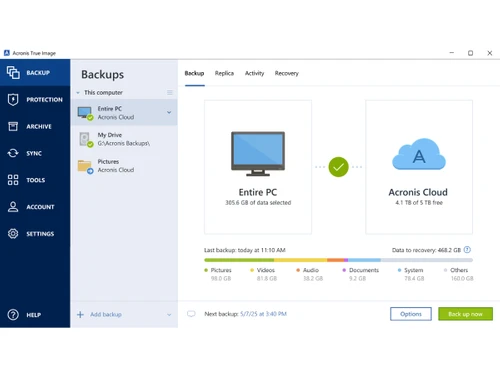500x375 pixels.
Task: Open the Activity tab
Action: tap(254, 73)
